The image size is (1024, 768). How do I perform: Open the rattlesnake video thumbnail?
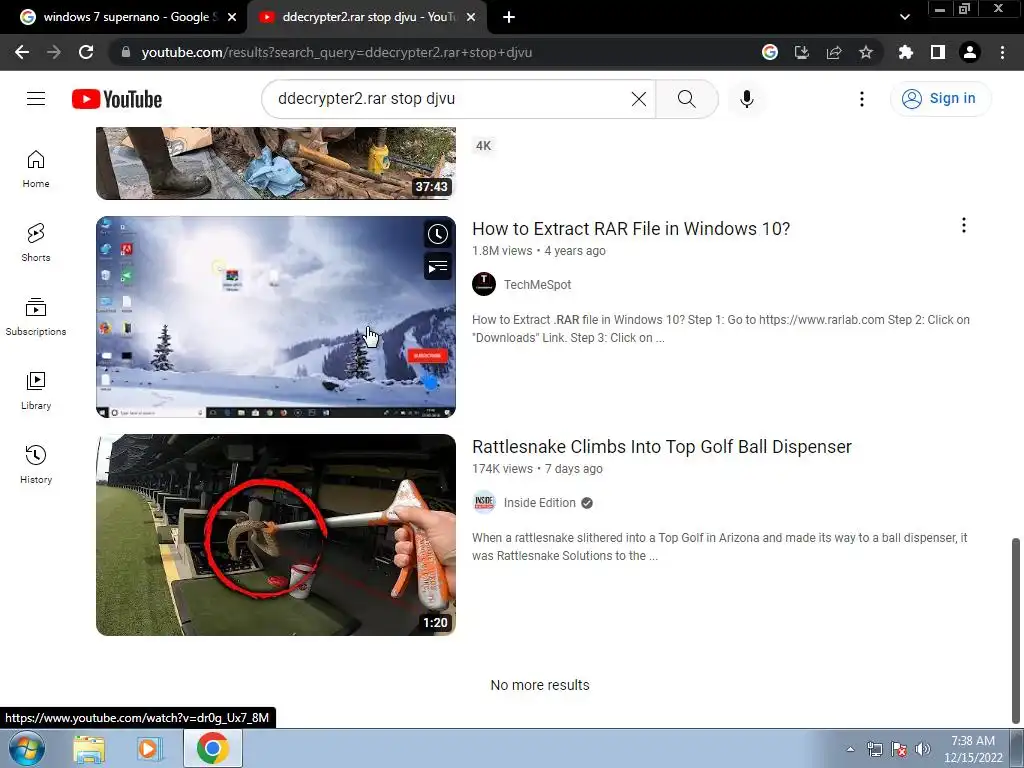(x=276, y=535)
